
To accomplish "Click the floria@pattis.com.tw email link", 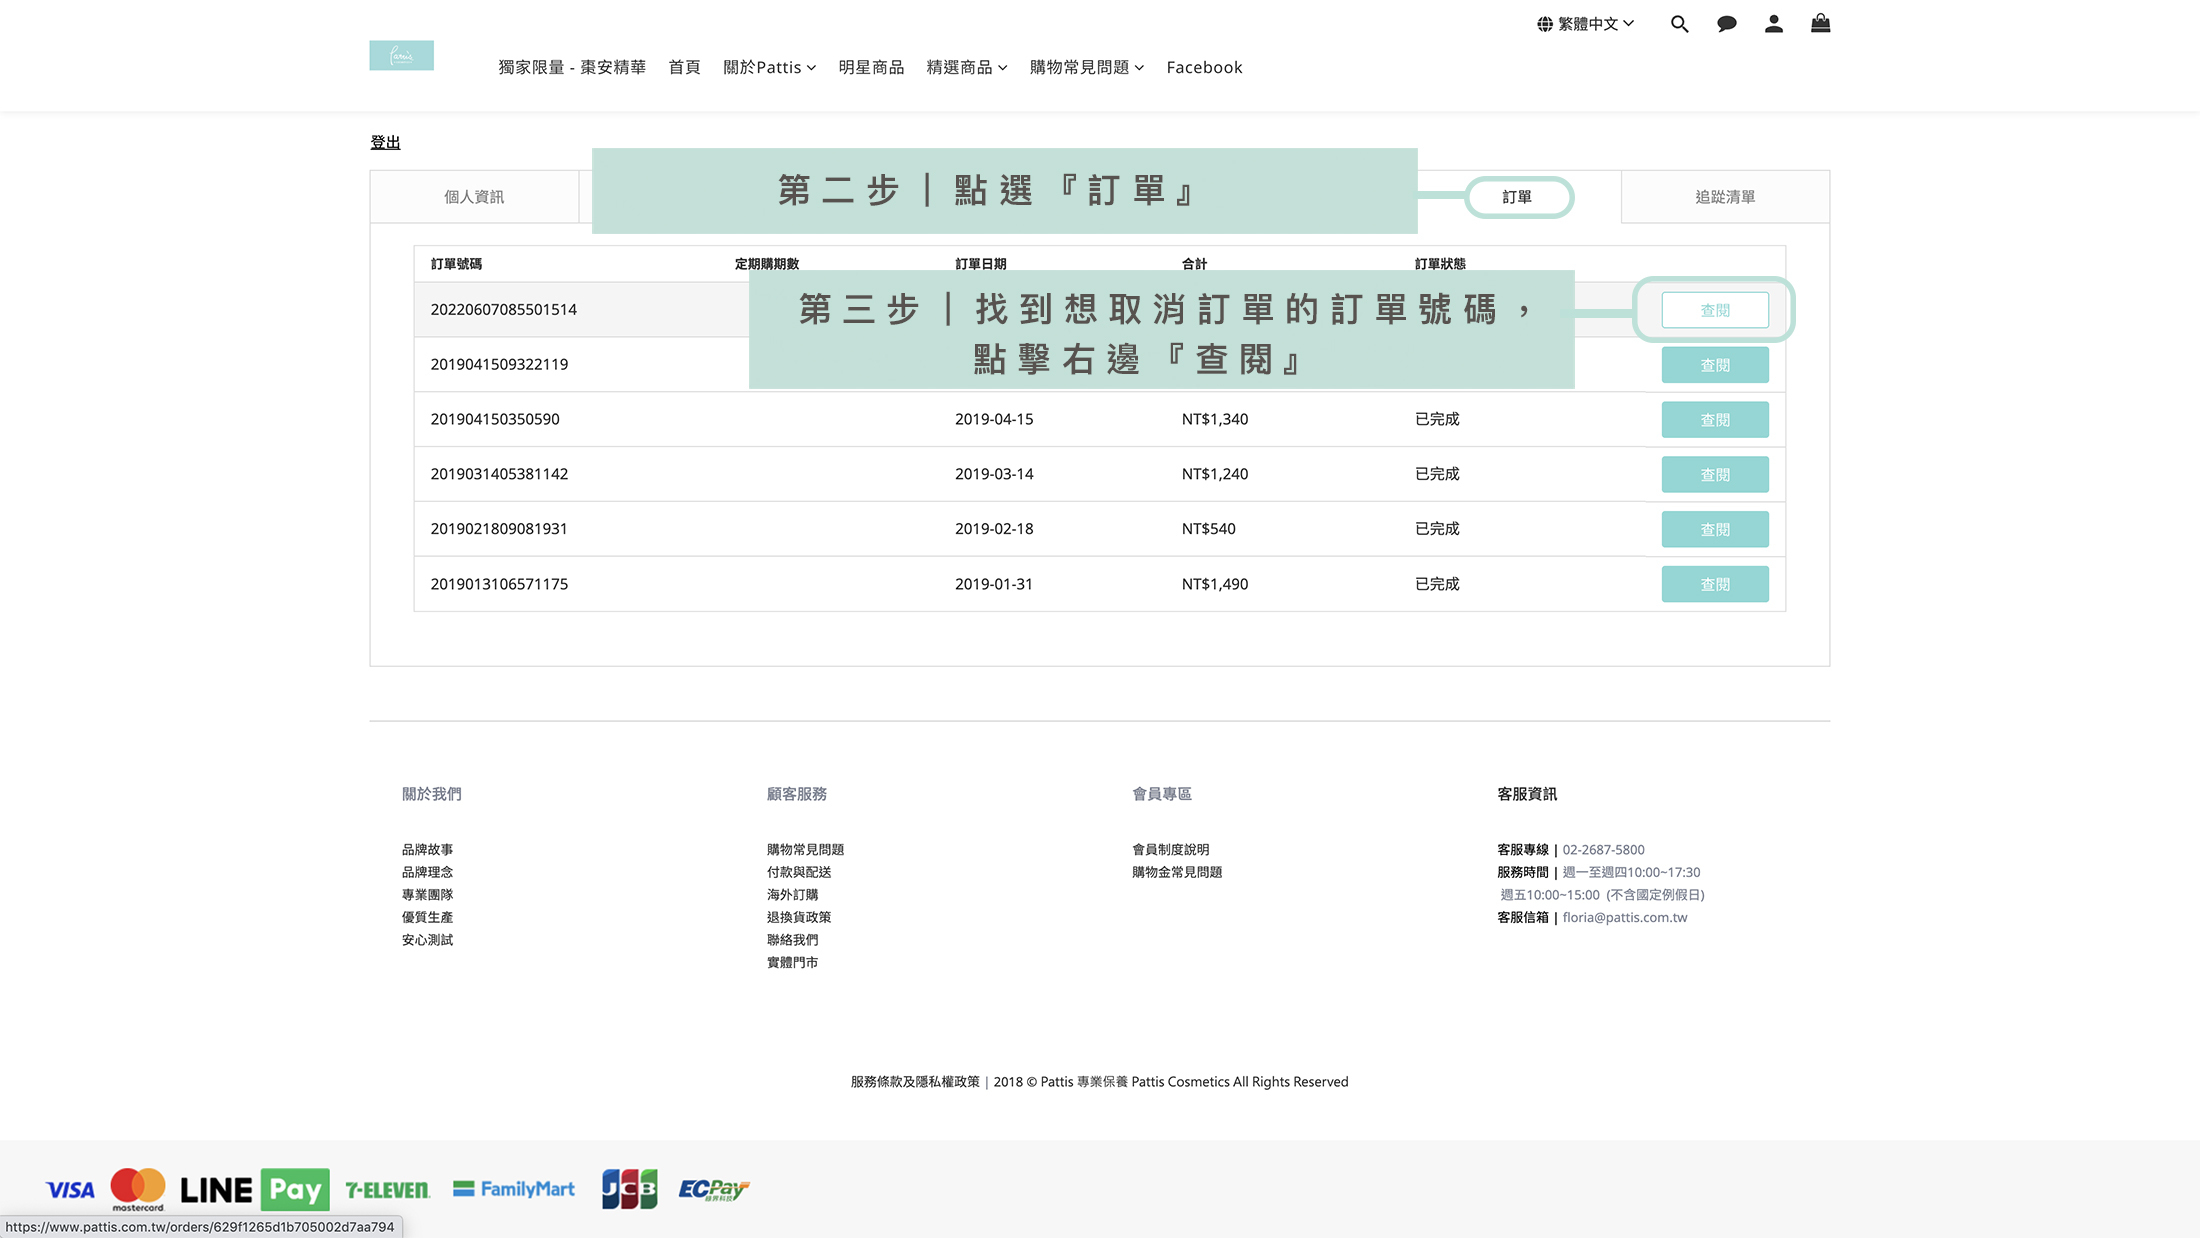I will [1624, 917].
